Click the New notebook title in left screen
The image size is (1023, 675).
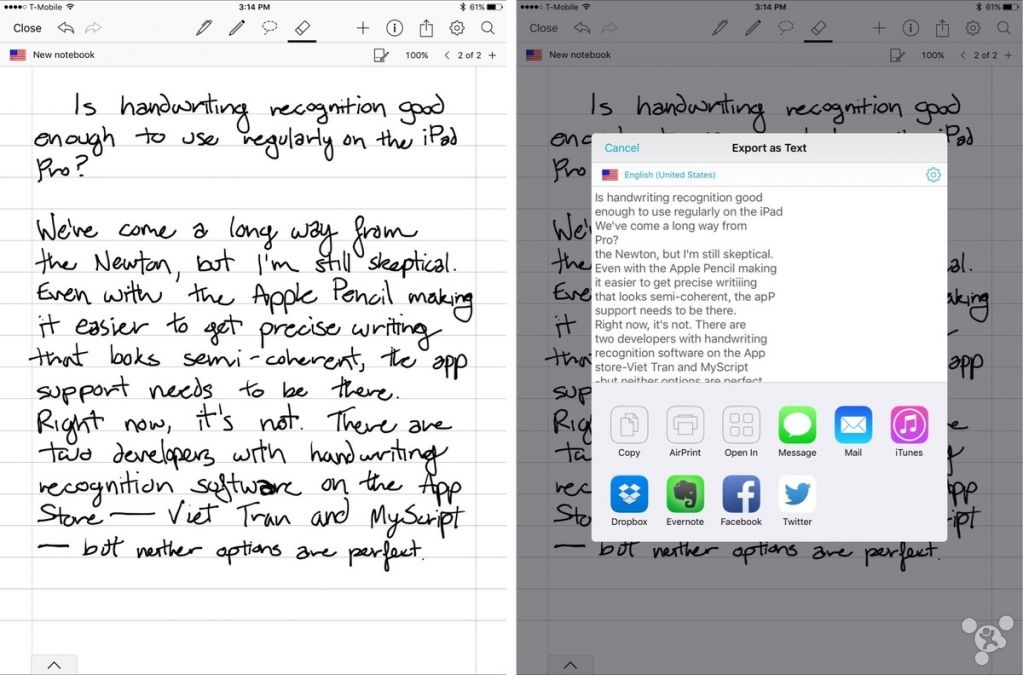point(64,55)
